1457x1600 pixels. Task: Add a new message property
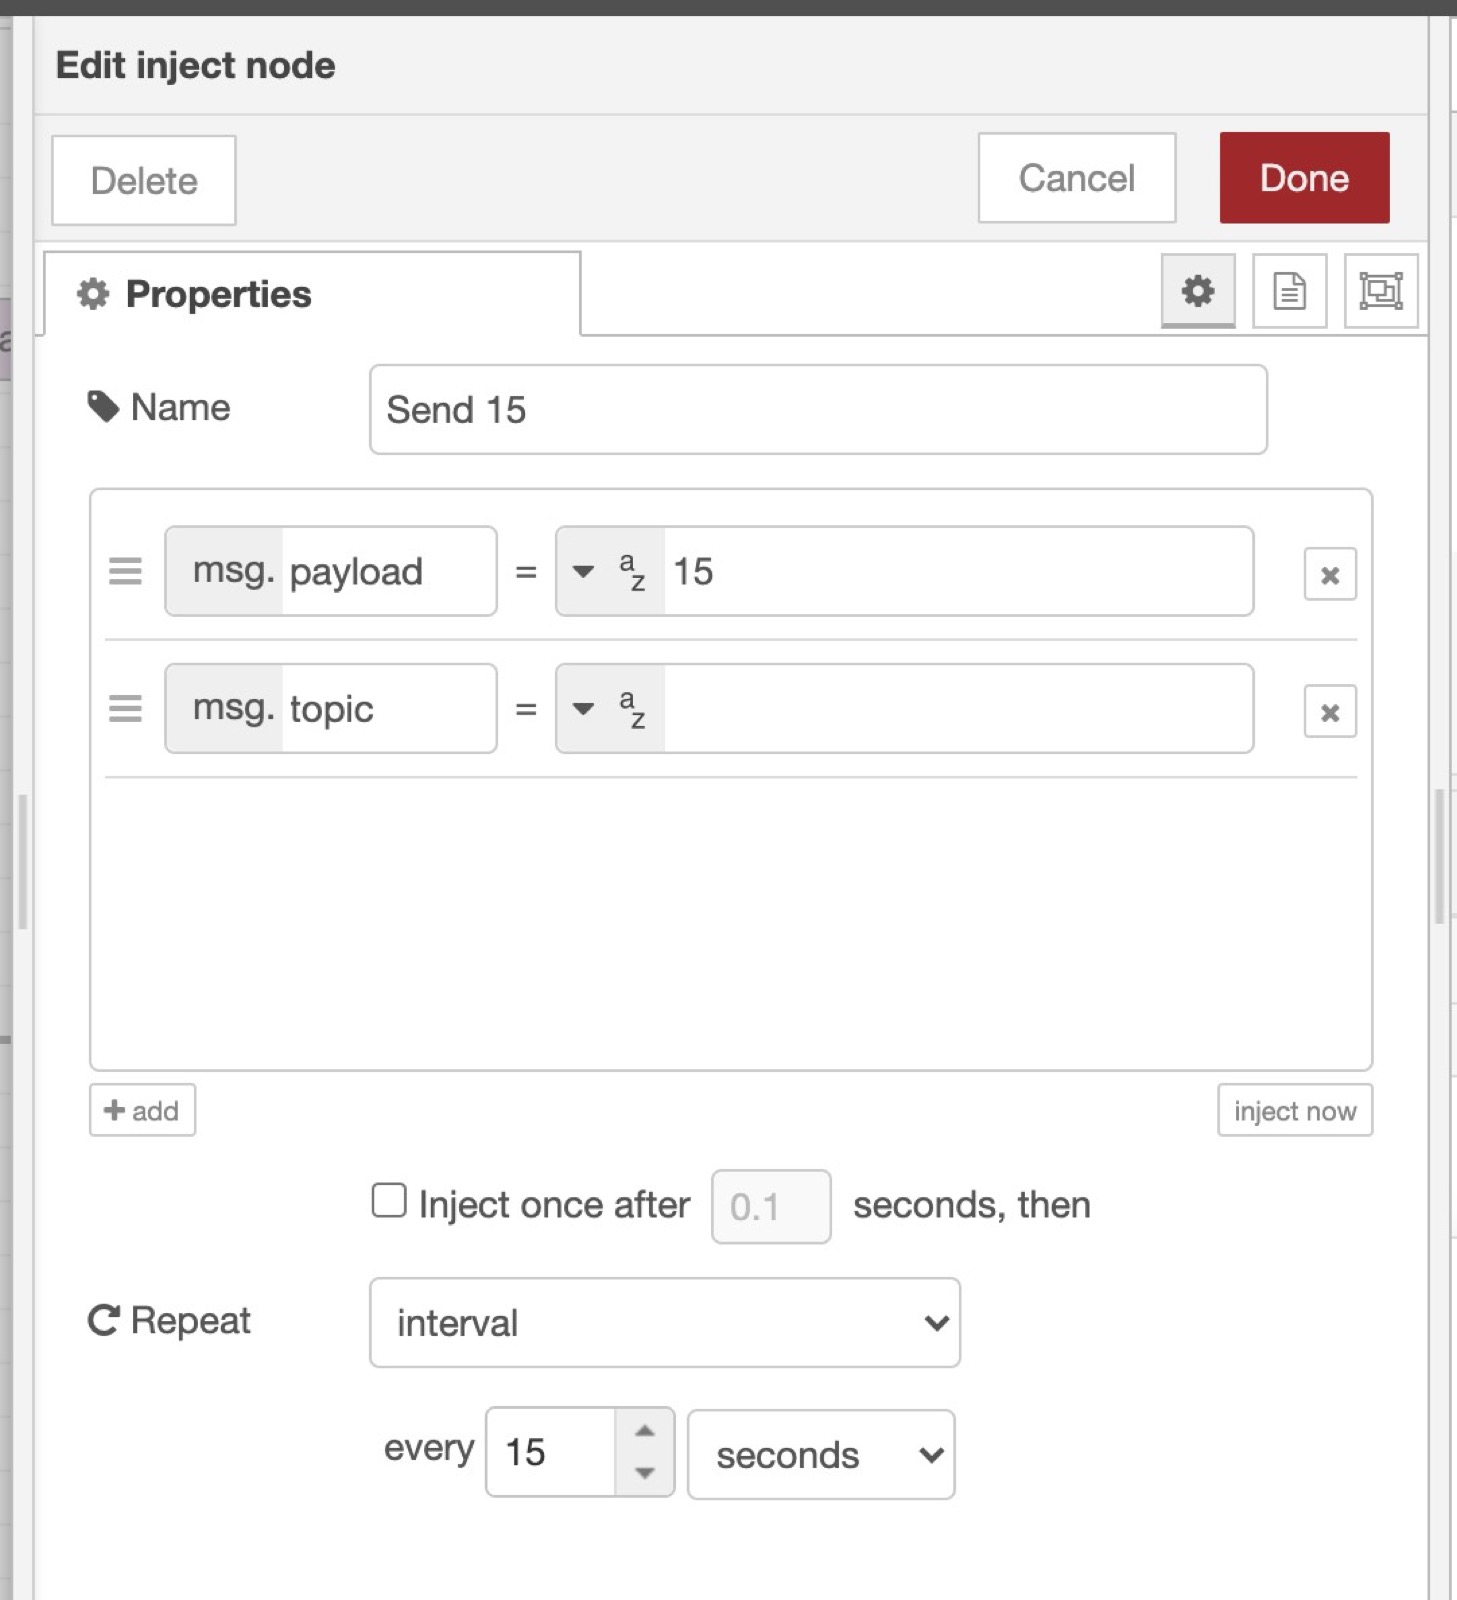point(142,1110)
